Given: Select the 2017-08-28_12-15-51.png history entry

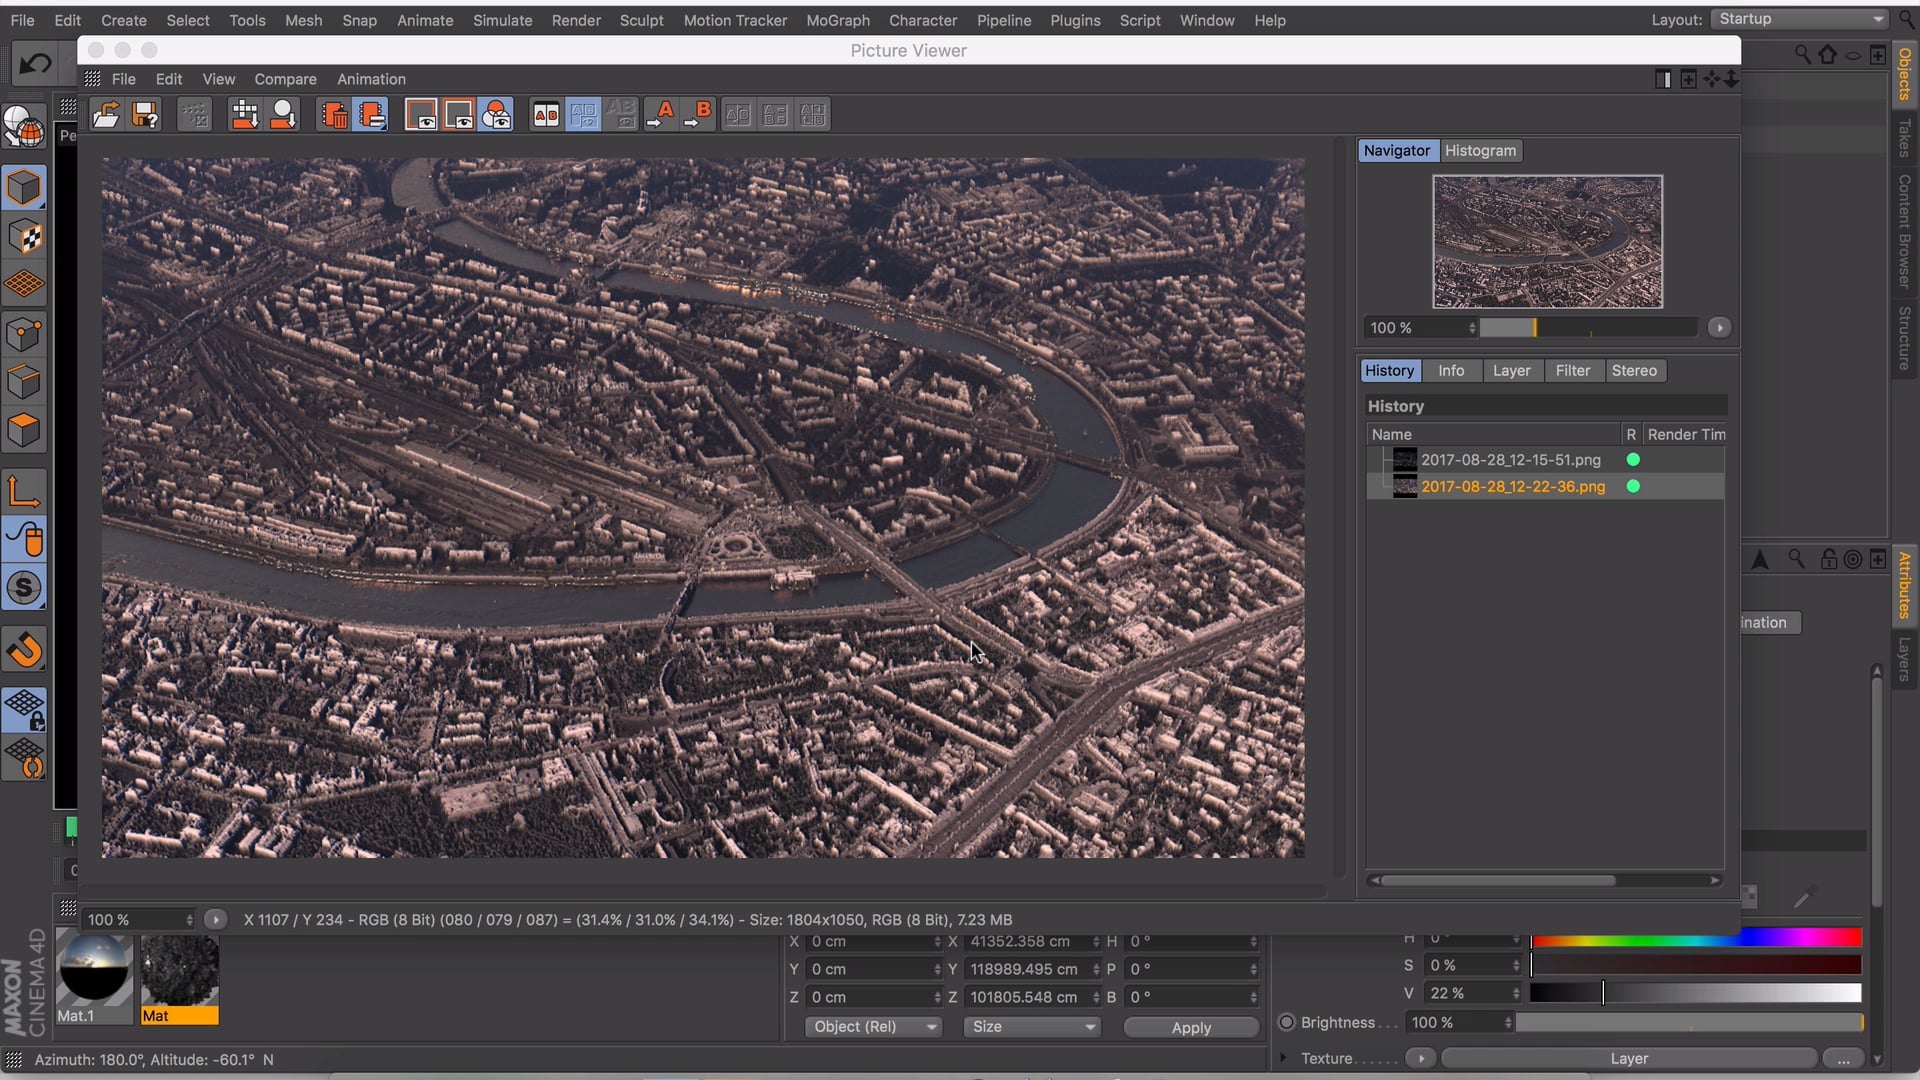Looking at the screenshot, I should point(1510,460).
